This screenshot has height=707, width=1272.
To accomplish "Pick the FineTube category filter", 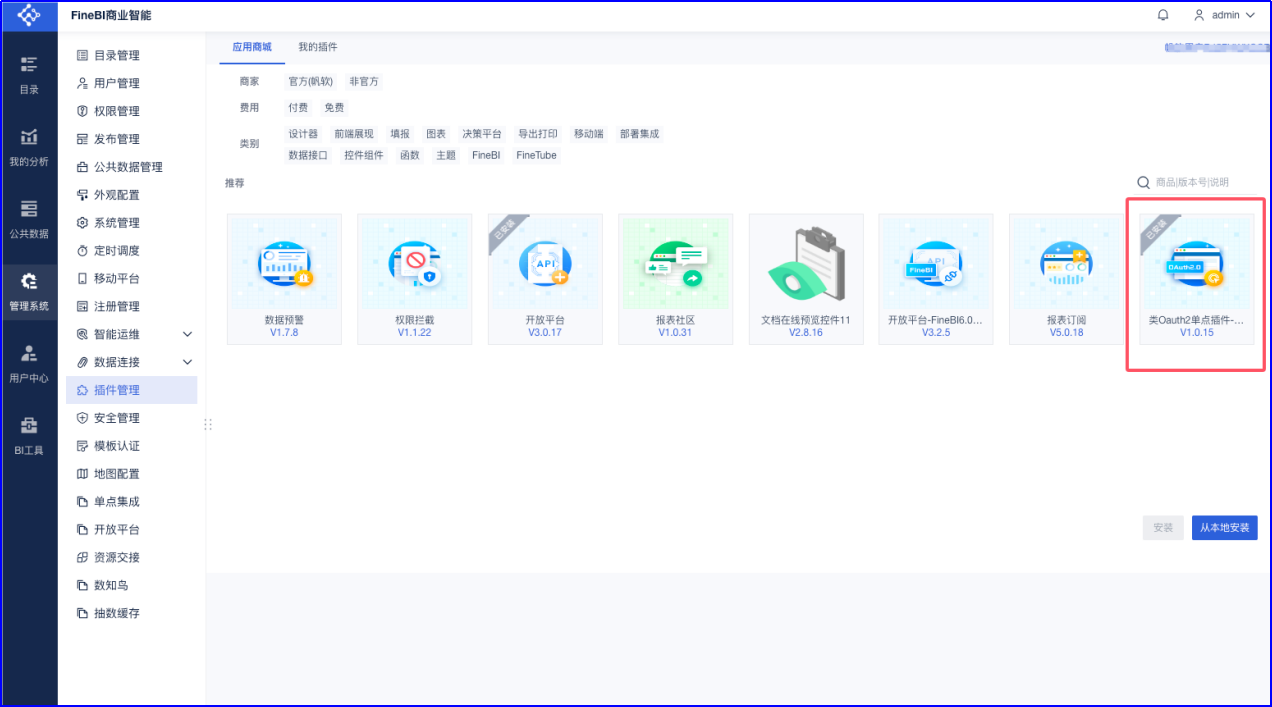I will click(537, 155).
